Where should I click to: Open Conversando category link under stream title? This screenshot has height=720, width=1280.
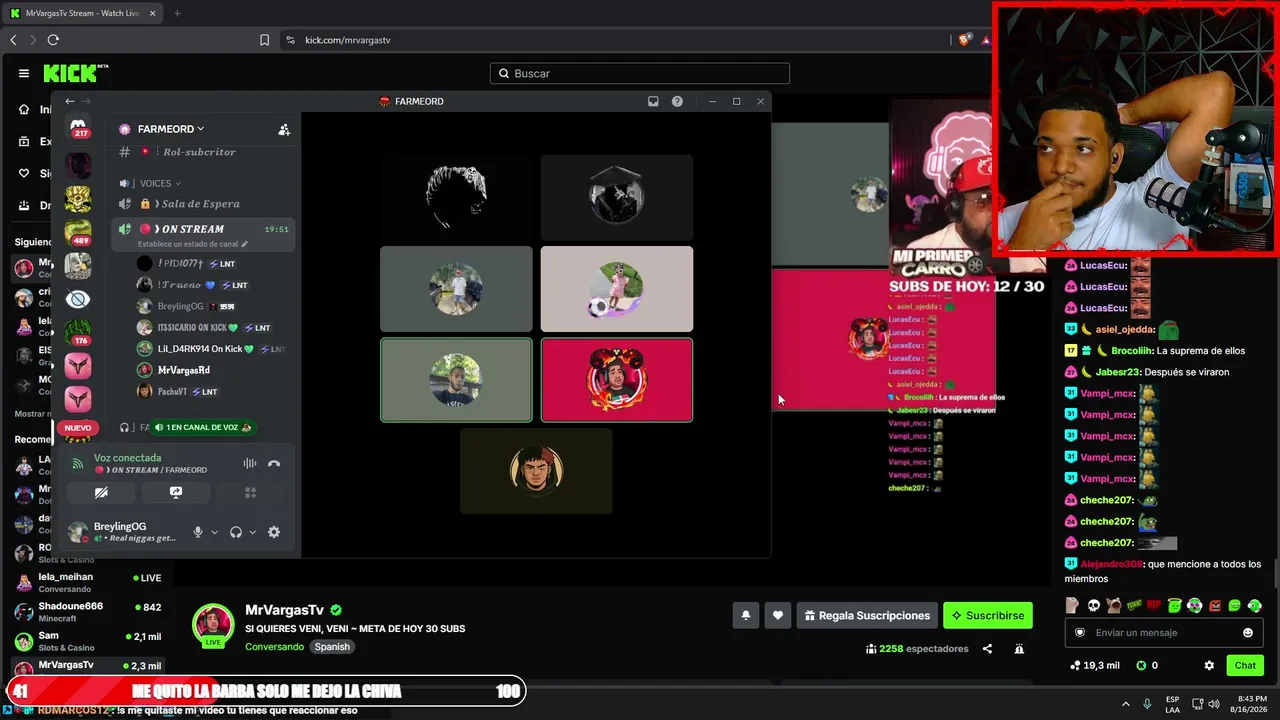(274, 647)
